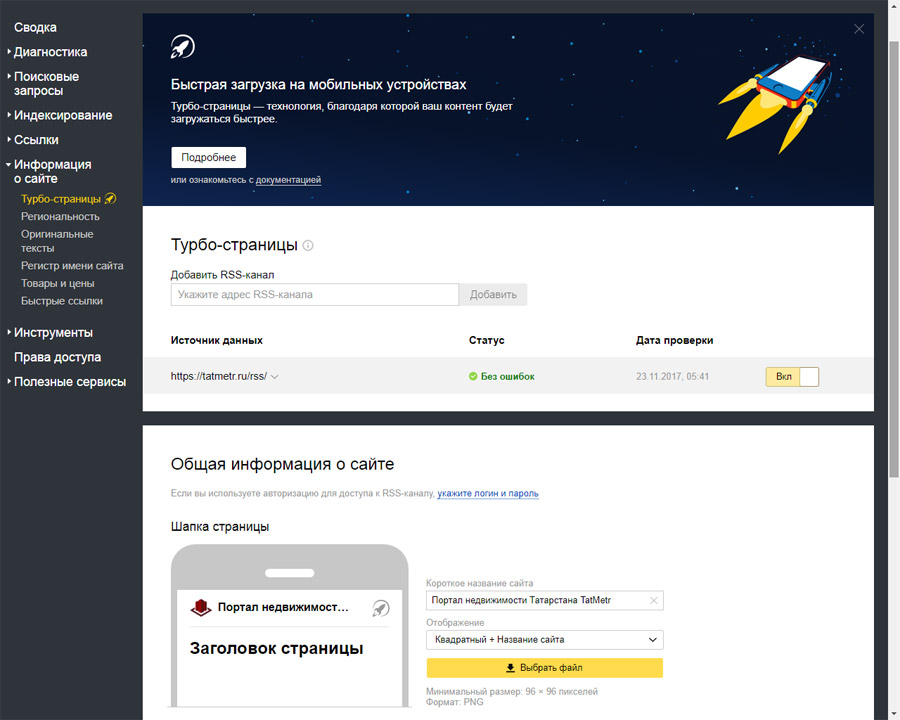Viewport: 900px width, 720px height.
Task: Click the Заголовок страницы preview text
Action: pos(277,648)
